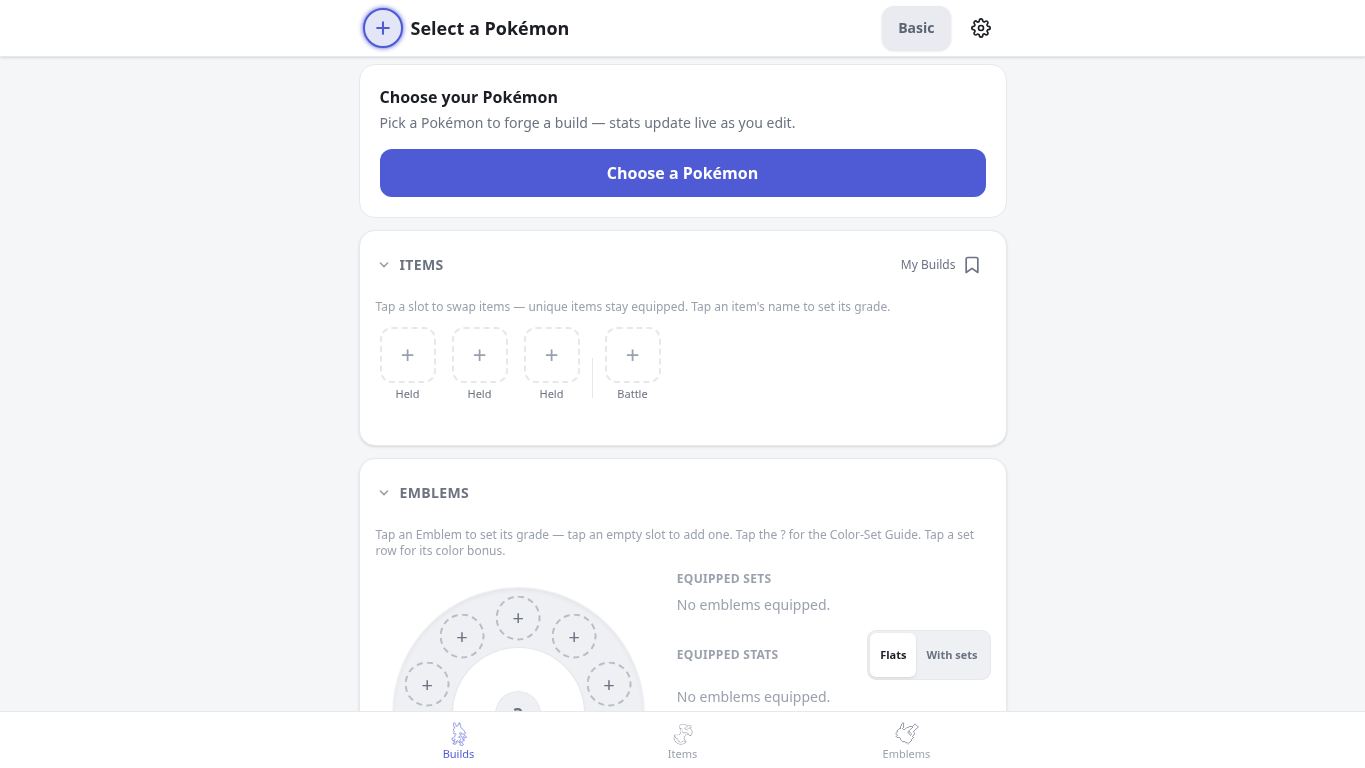Screen dimensions: 1365x768
Task: Click the plus avatar next to Select a Pokémon
Action: (x=382, y=28)
